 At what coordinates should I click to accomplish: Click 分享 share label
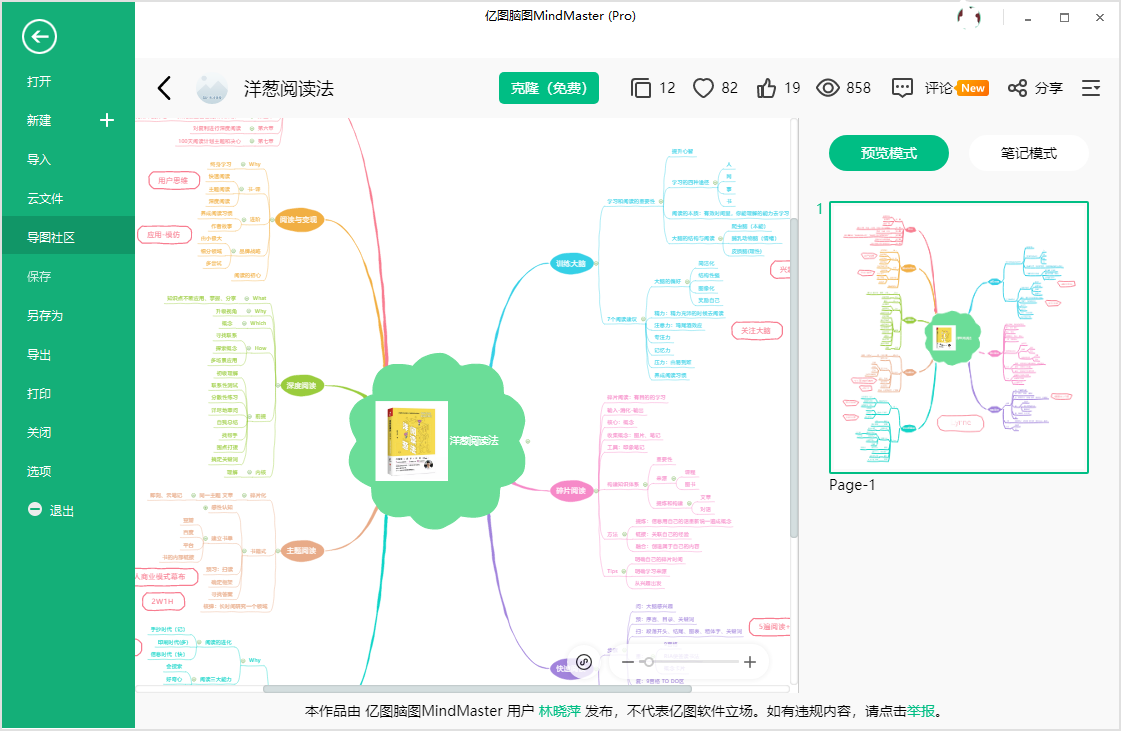1049,88
